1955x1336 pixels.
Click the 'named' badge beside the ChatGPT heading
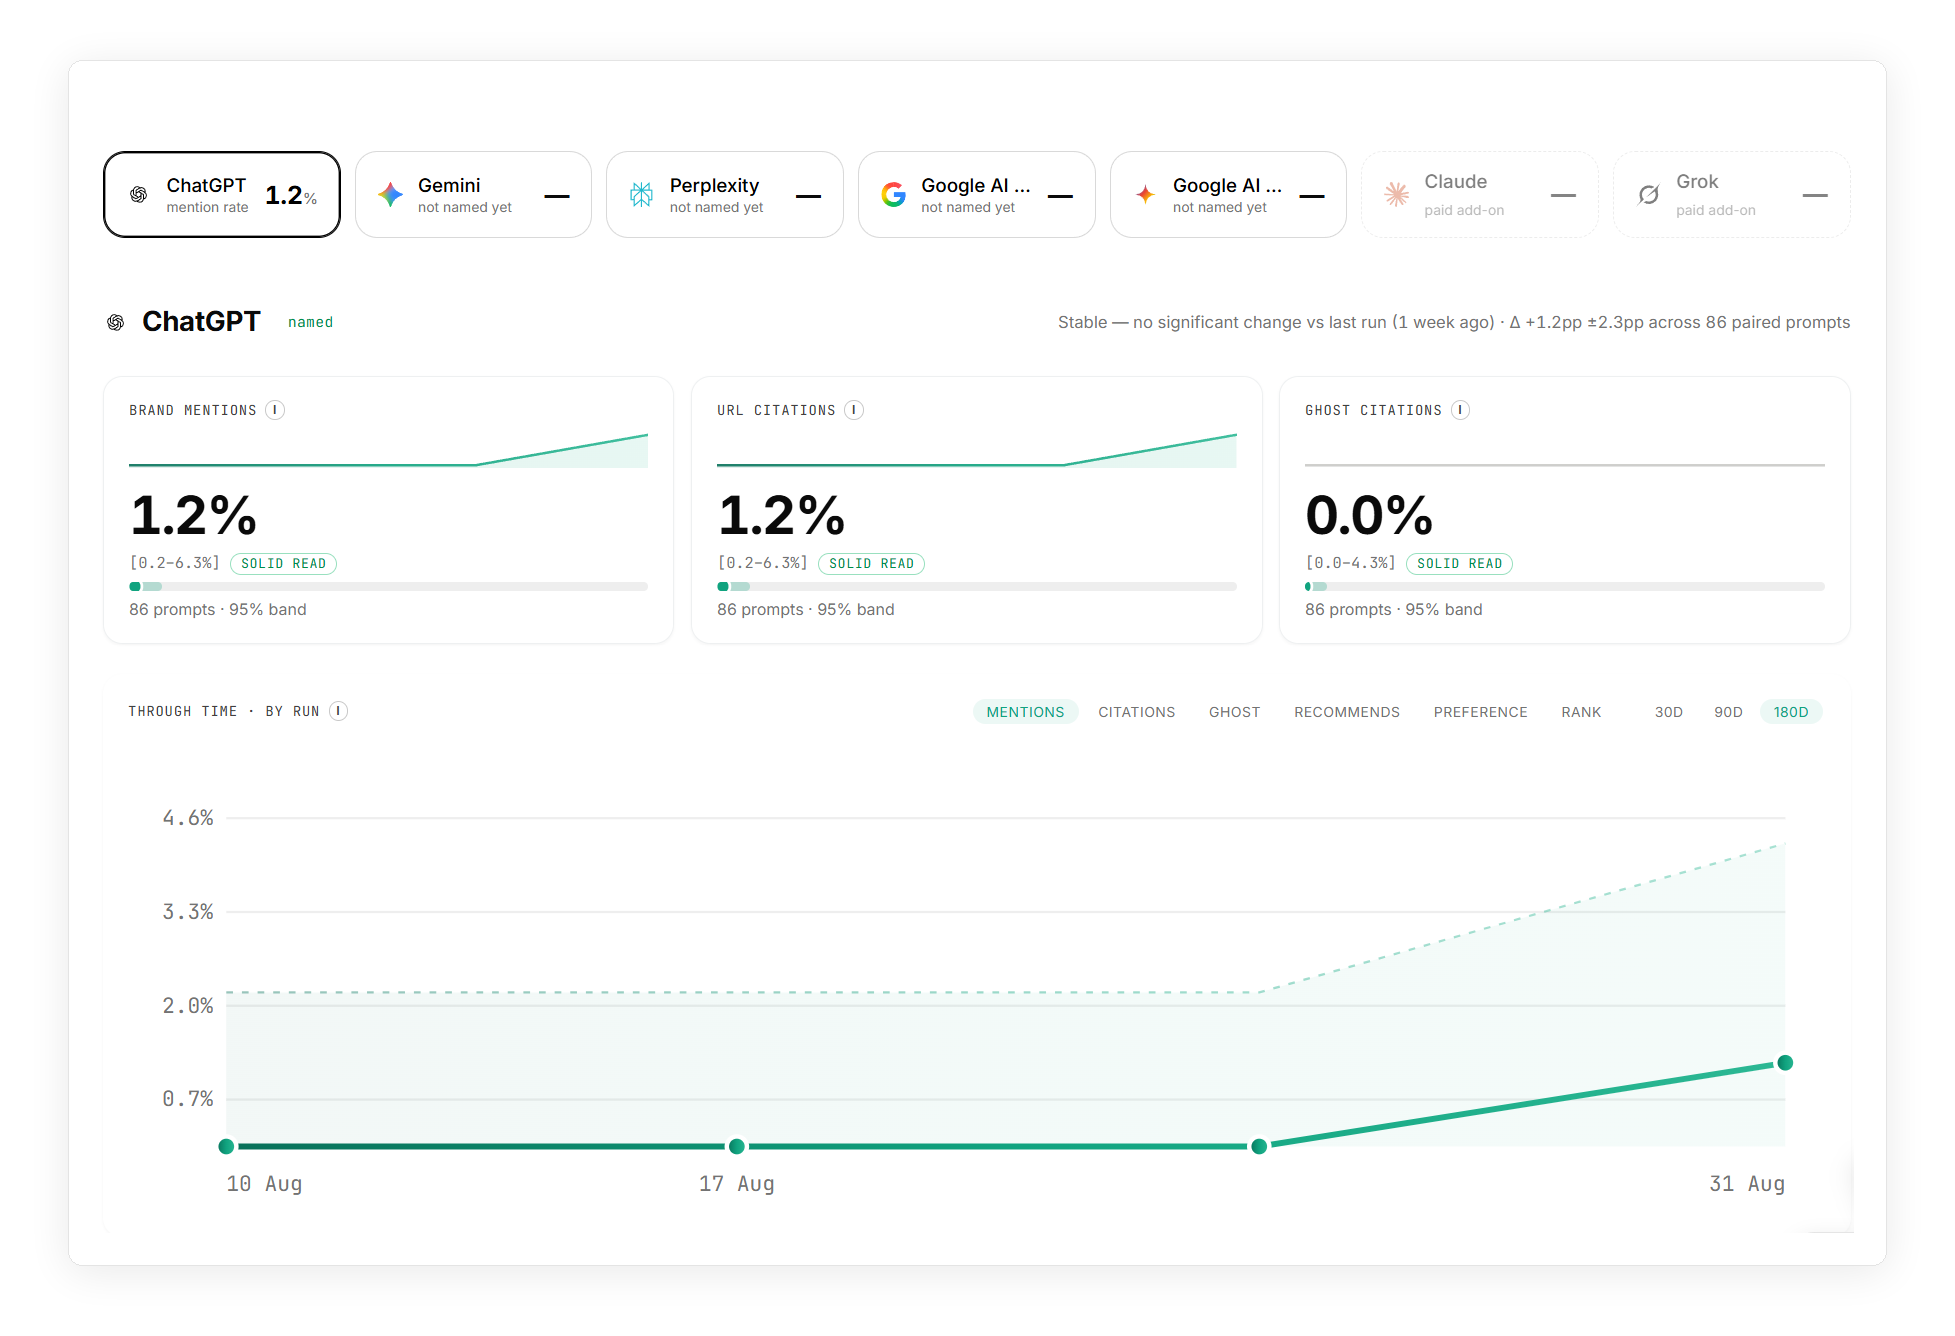310,322
